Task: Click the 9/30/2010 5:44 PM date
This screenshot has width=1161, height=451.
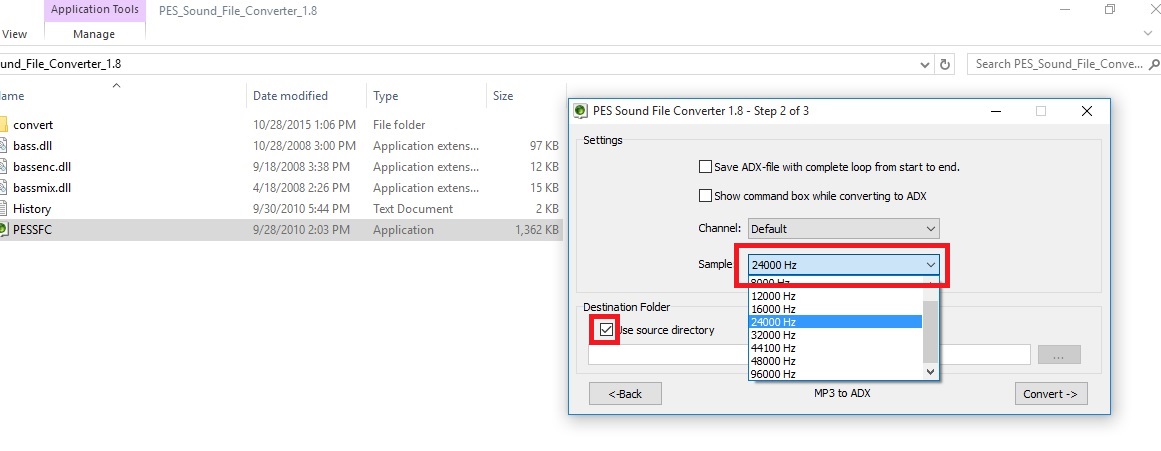Action: 301,209
